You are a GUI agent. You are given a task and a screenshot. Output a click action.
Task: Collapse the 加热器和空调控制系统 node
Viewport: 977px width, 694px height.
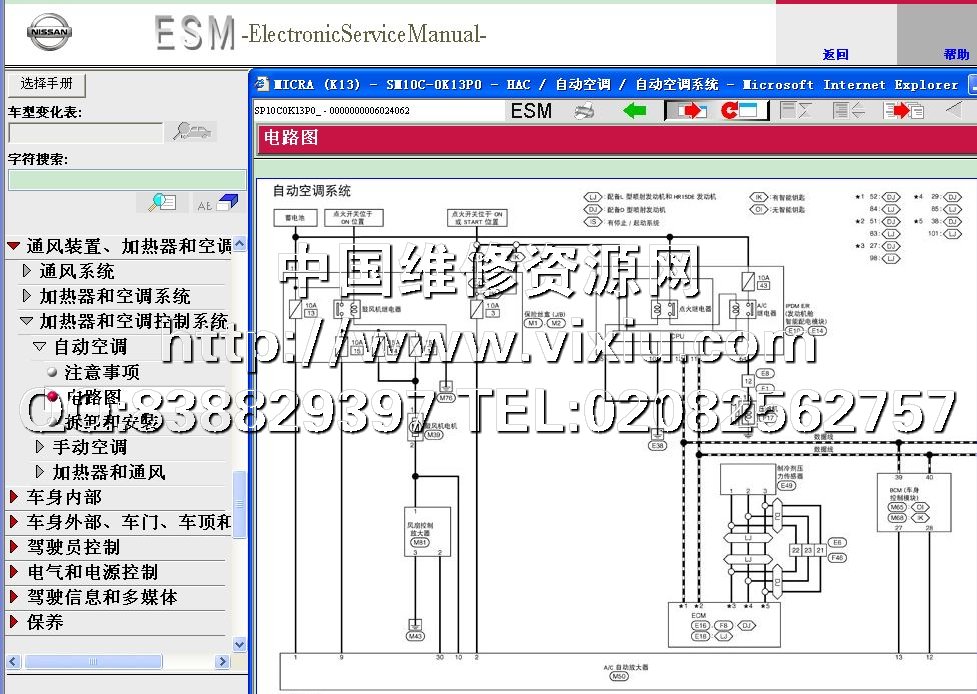pos(26,321)
